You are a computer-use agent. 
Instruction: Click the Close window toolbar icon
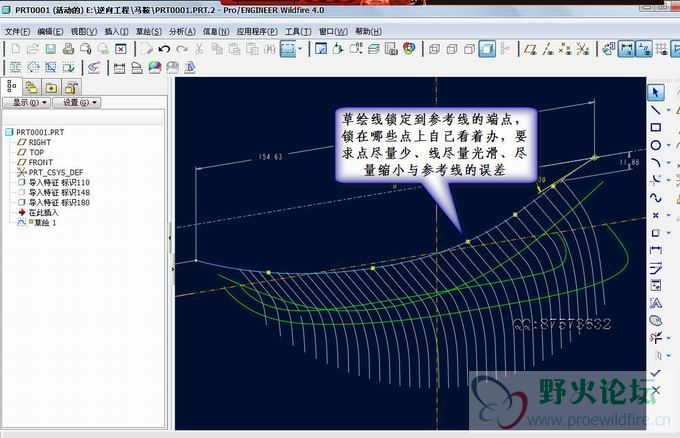(x=121, y=49)
